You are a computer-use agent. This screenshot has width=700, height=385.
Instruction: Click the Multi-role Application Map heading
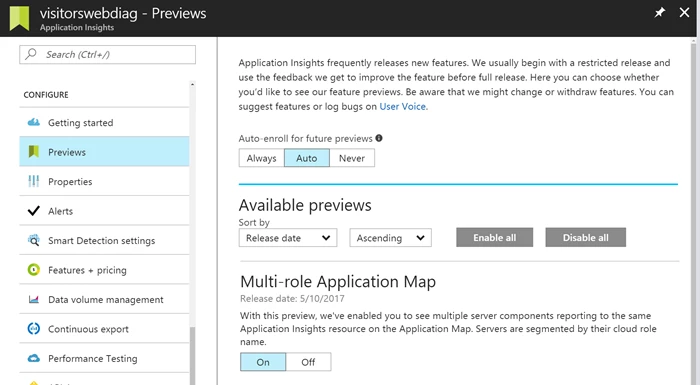338,282
